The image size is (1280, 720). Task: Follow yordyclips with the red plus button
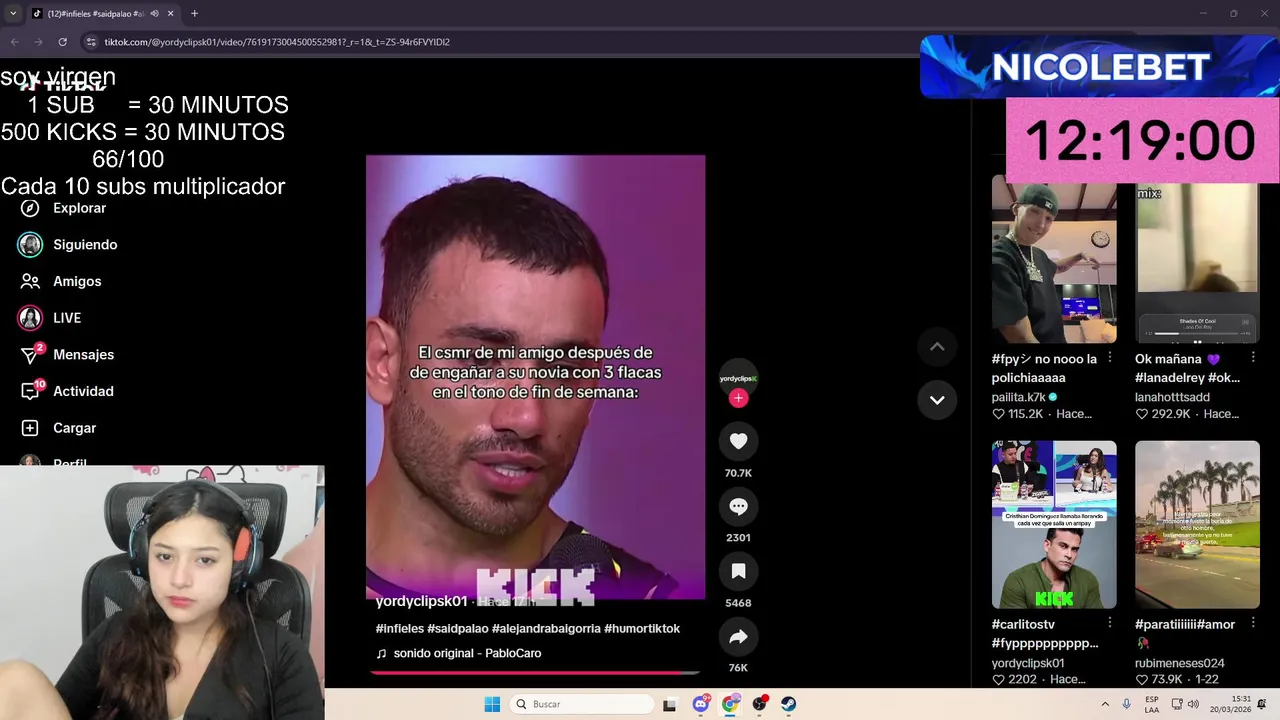coord(738,398)
